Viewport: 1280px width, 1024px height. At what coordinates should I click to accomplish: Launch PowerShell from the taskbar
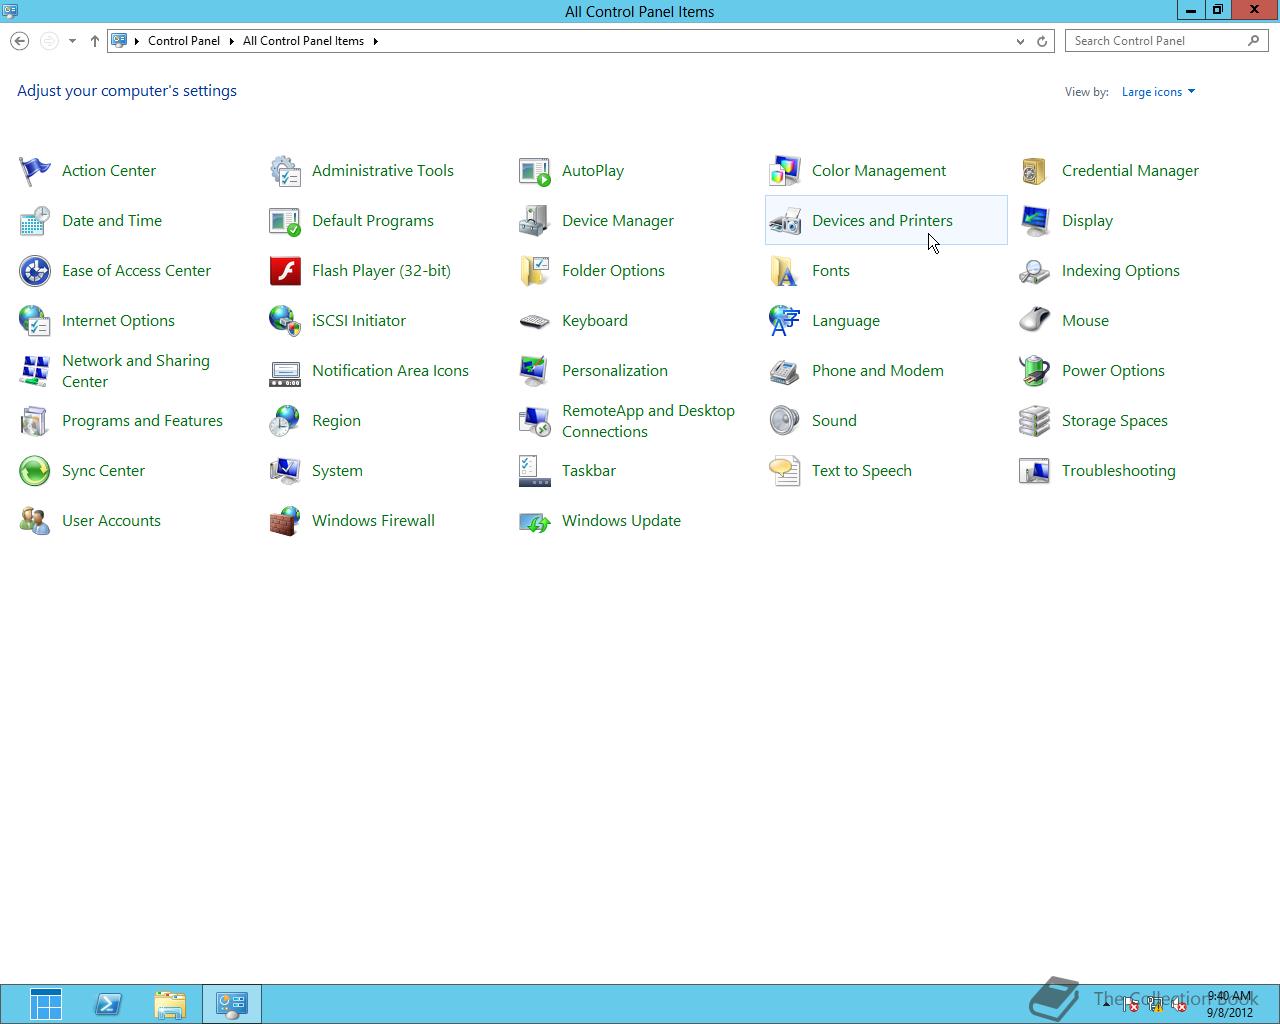click(108, 1004)
